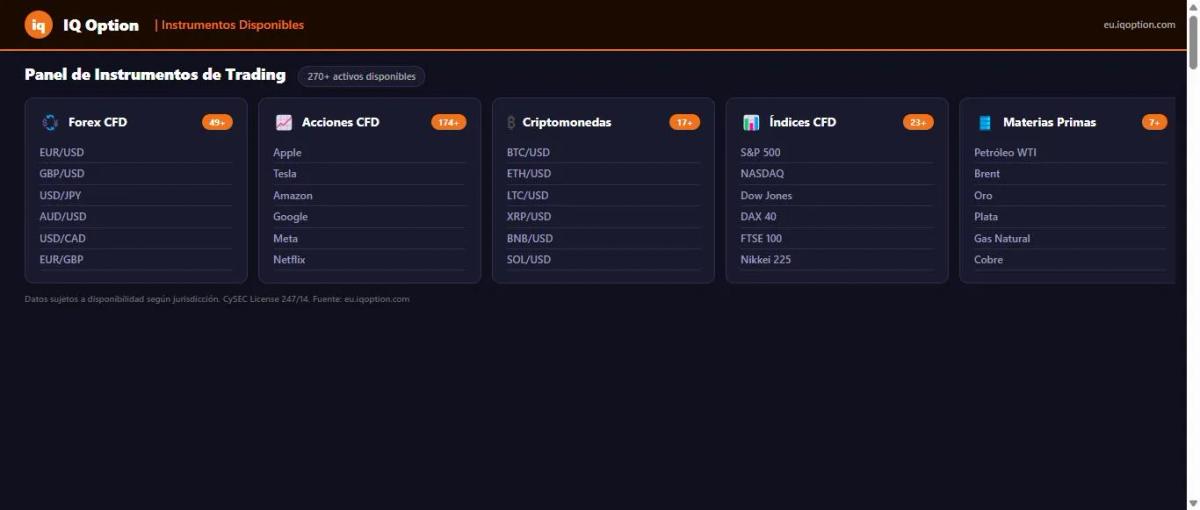Click the Cobre commodity
The image size is (1200, 510).
pyautogui.click(x=1071, y=259)
